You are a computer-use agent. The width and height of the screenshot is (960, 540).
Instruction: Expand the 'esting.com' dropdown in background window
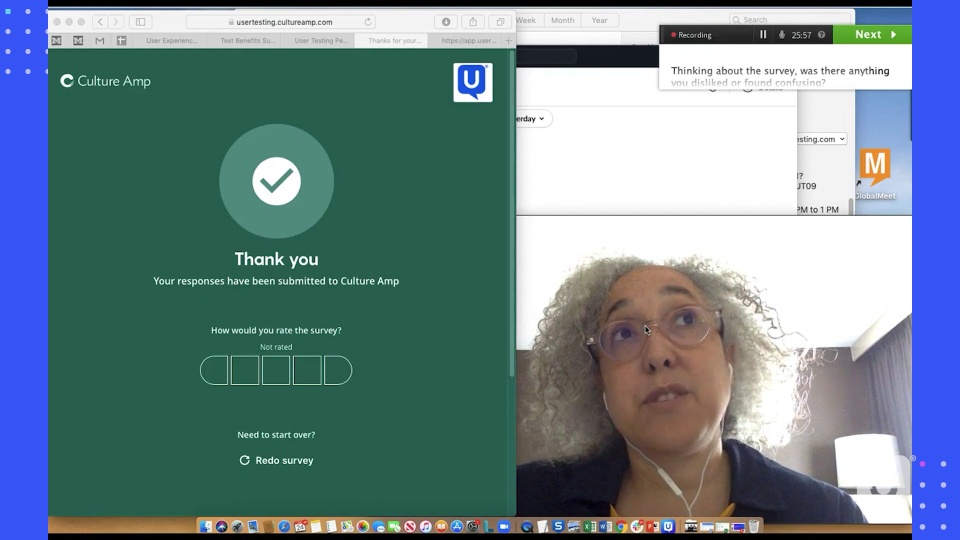pyautogui.click(x=822, y=139)
